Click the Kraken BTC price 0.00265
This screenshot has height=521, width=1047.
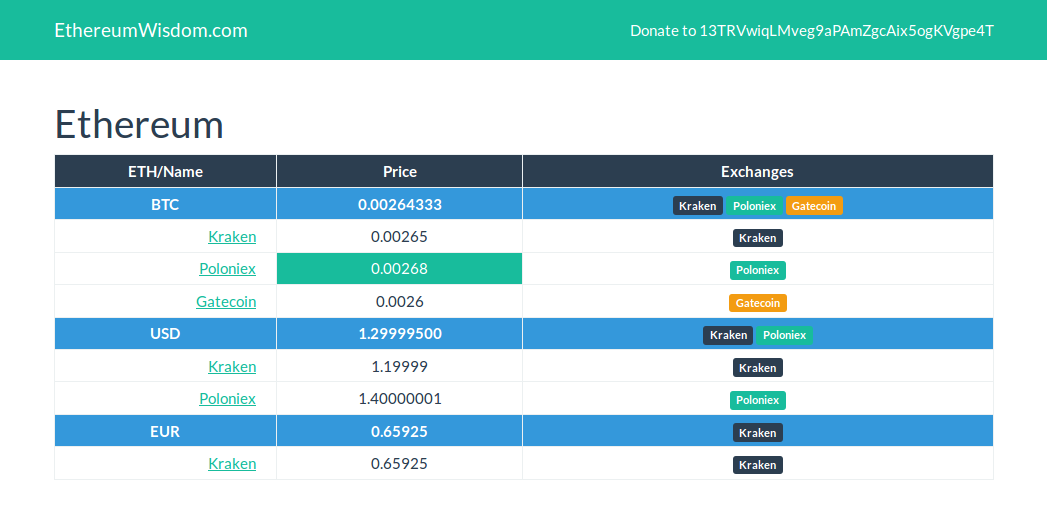[x=399, y=236]
